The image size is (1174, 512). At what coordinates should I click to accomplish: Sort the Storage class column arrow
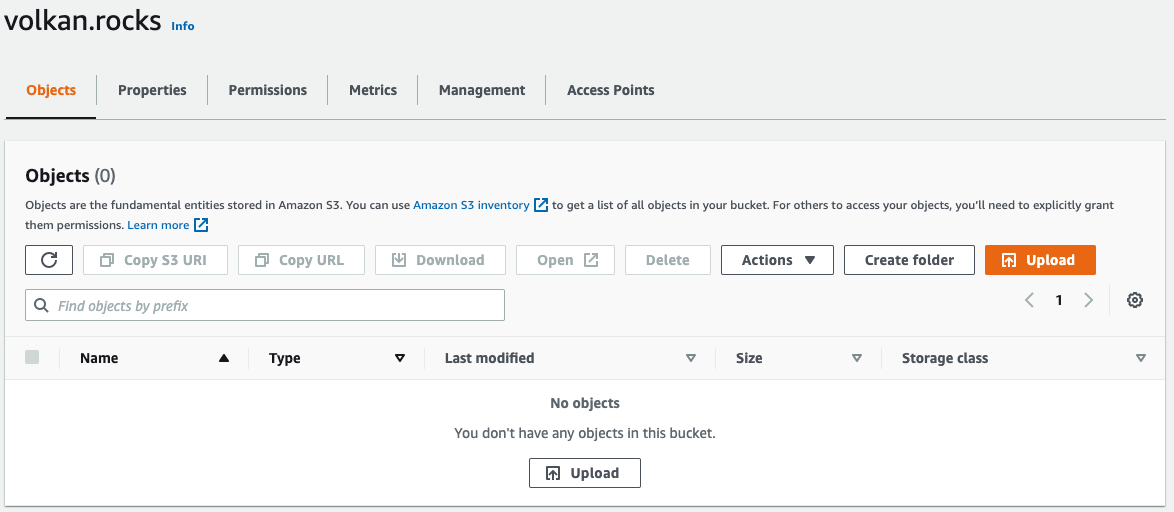[1140, 358]
